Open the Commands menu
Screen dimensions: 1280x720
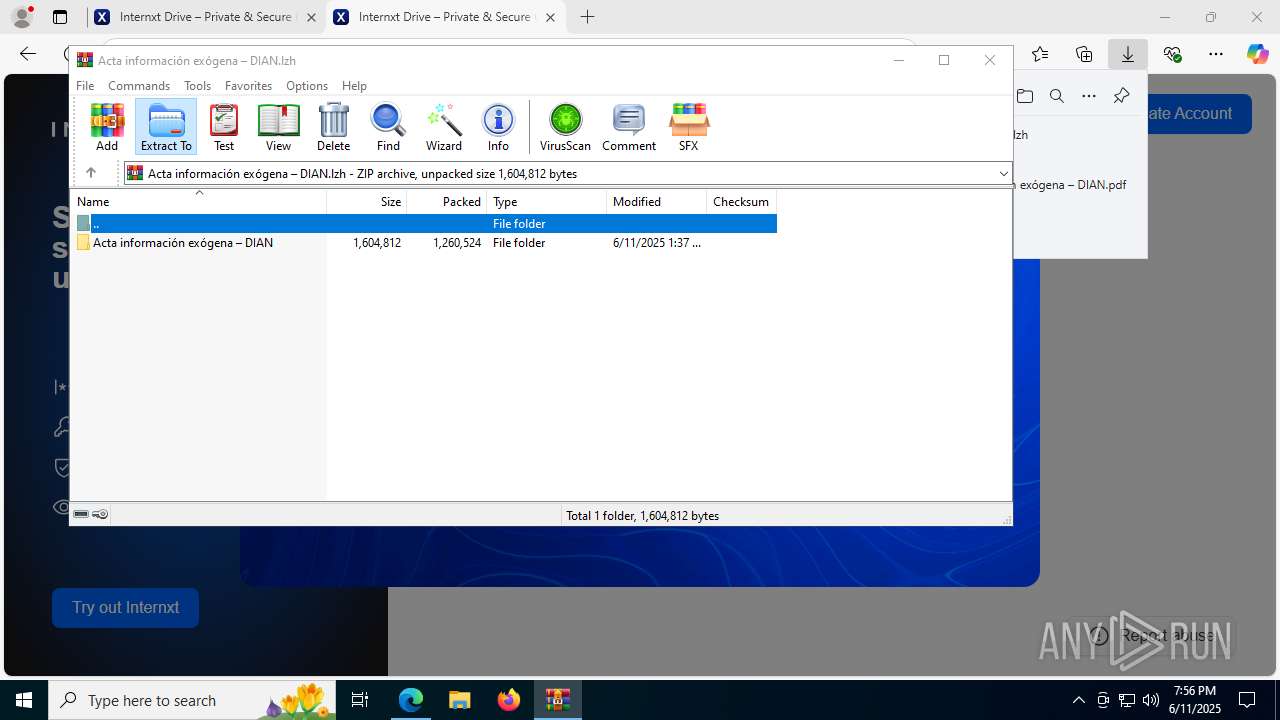139,86
